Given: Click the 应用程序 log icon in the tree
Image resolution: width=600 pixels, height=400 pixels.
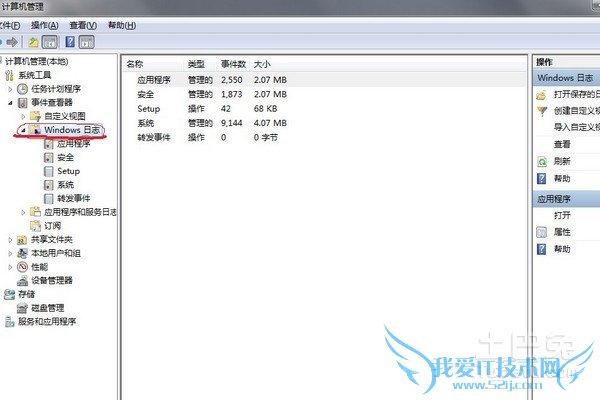Looking at the screenshot, I should (x=49, y=144).
